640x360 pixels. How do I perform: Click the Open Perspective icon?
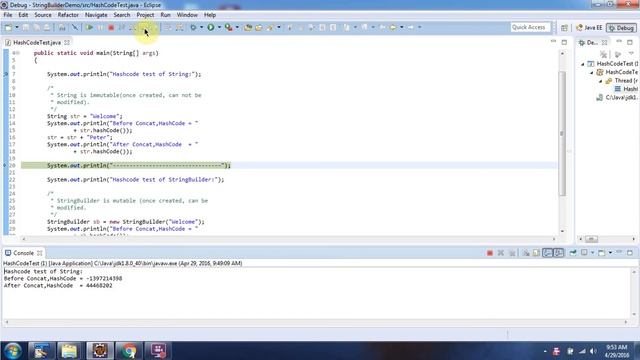tap(564, 28)
